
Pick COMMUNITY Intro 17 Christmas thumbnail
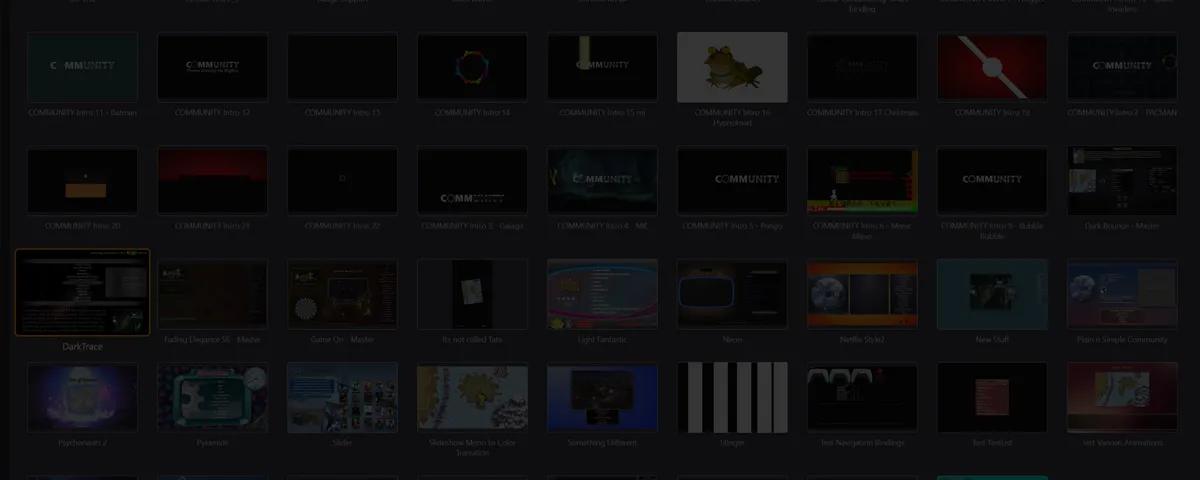862,67
